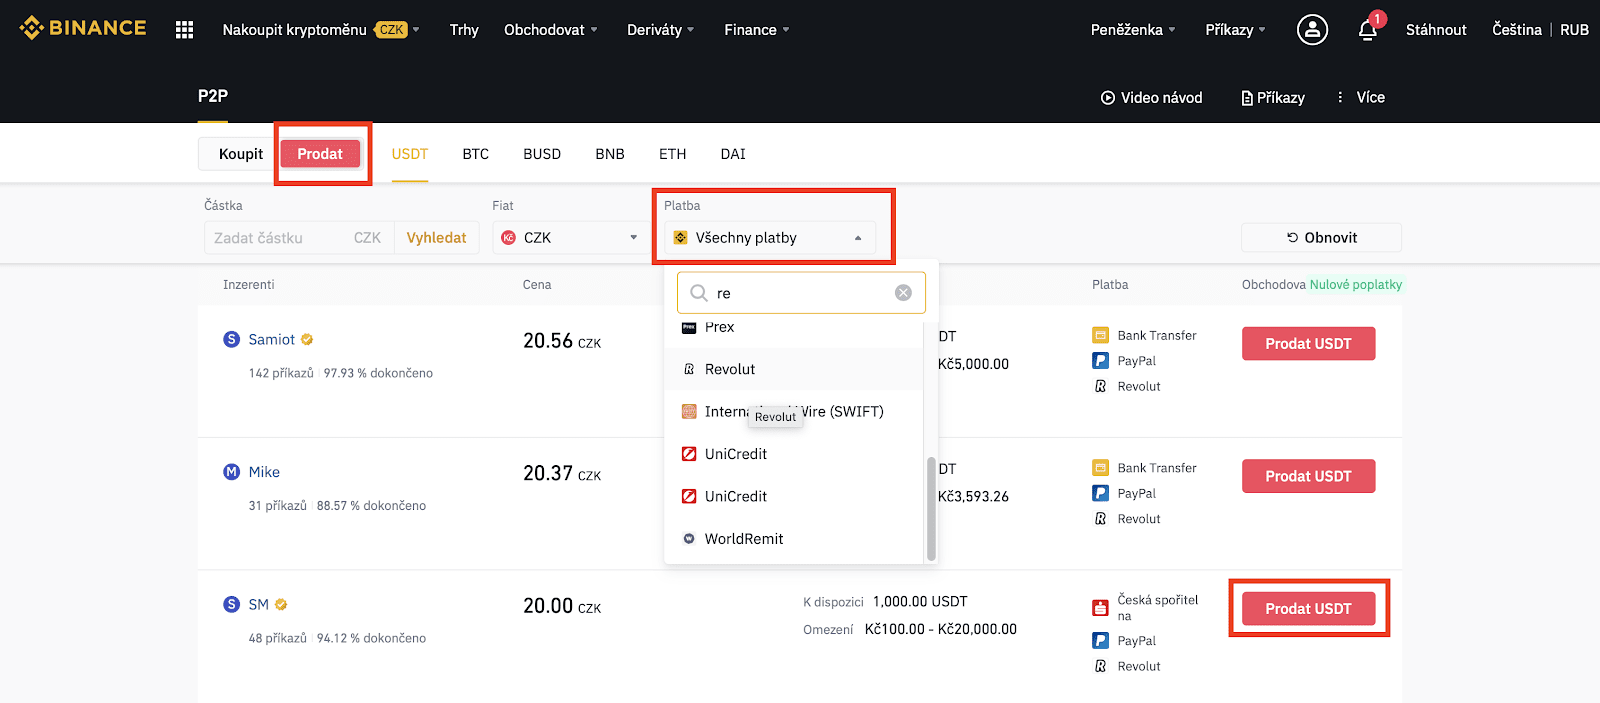Image resolution: width=1600 pixels, height=703 pixels.
Task: Clear the payment search field with X icon
Action: point(903,293)
